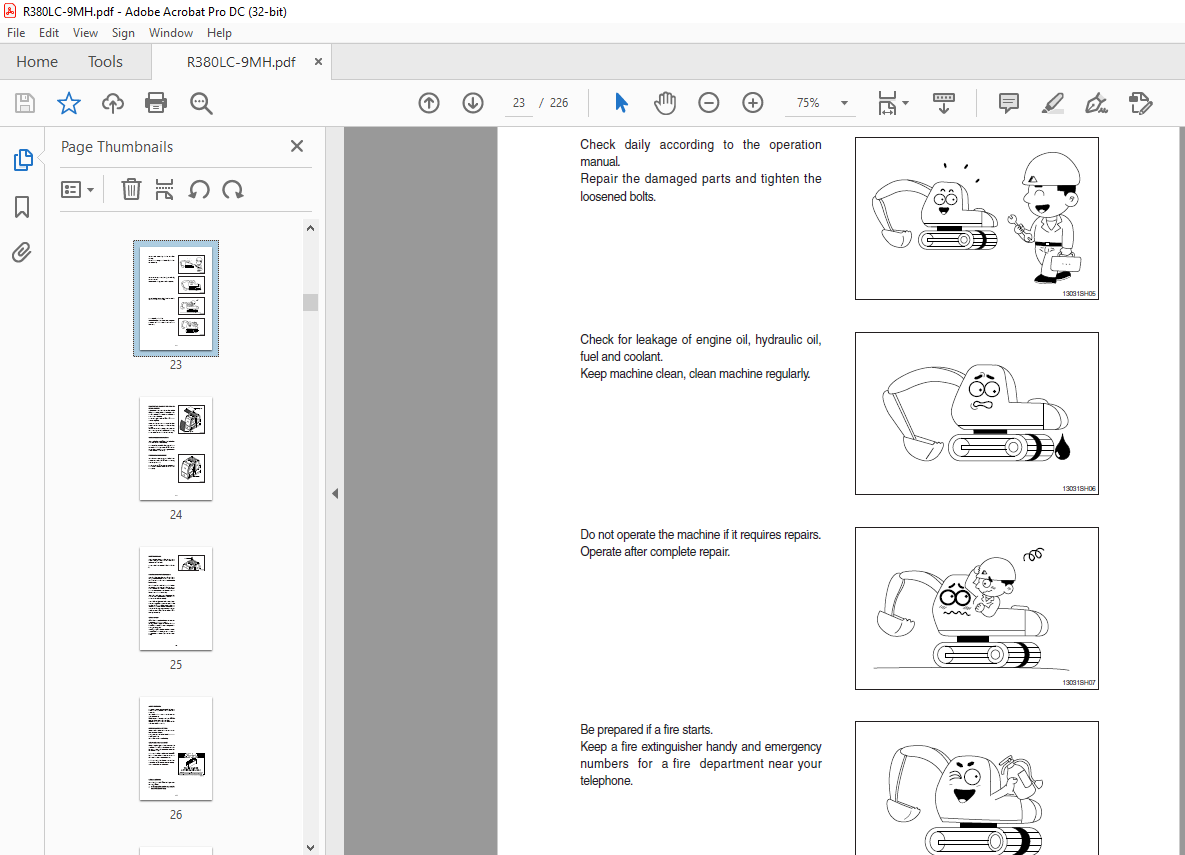Switch to the Tools tab
Screen dimensions: 1185x855
point(105,62)
